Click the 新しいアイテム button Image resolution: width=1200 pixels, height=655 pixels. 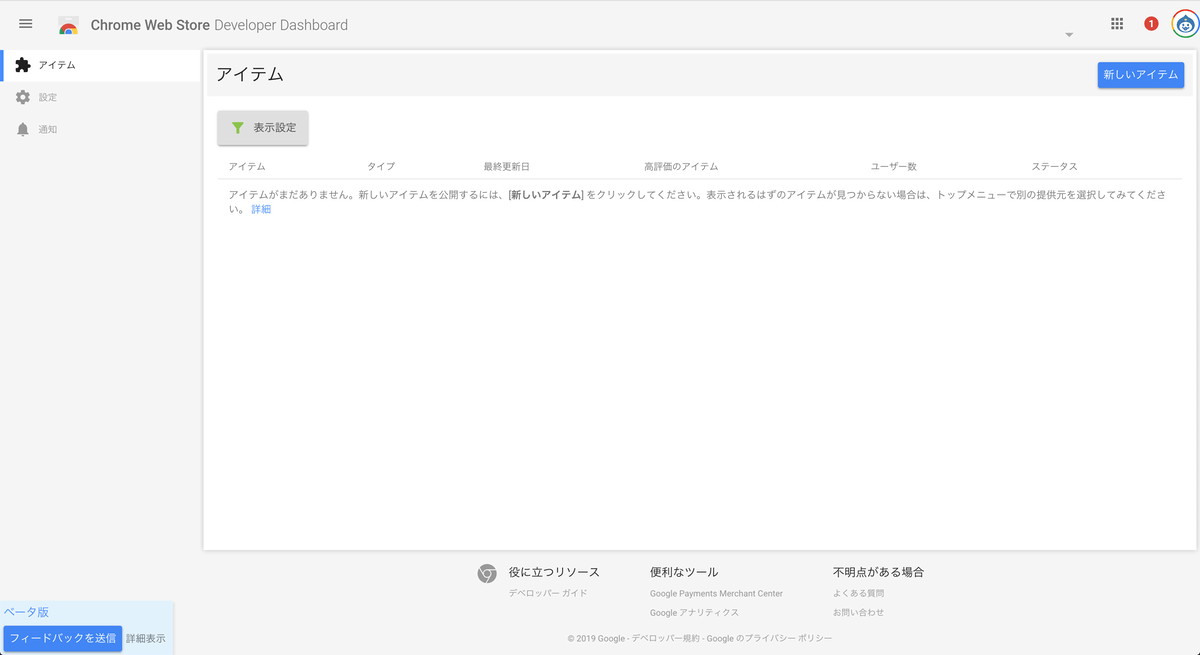coord(1140,74)
